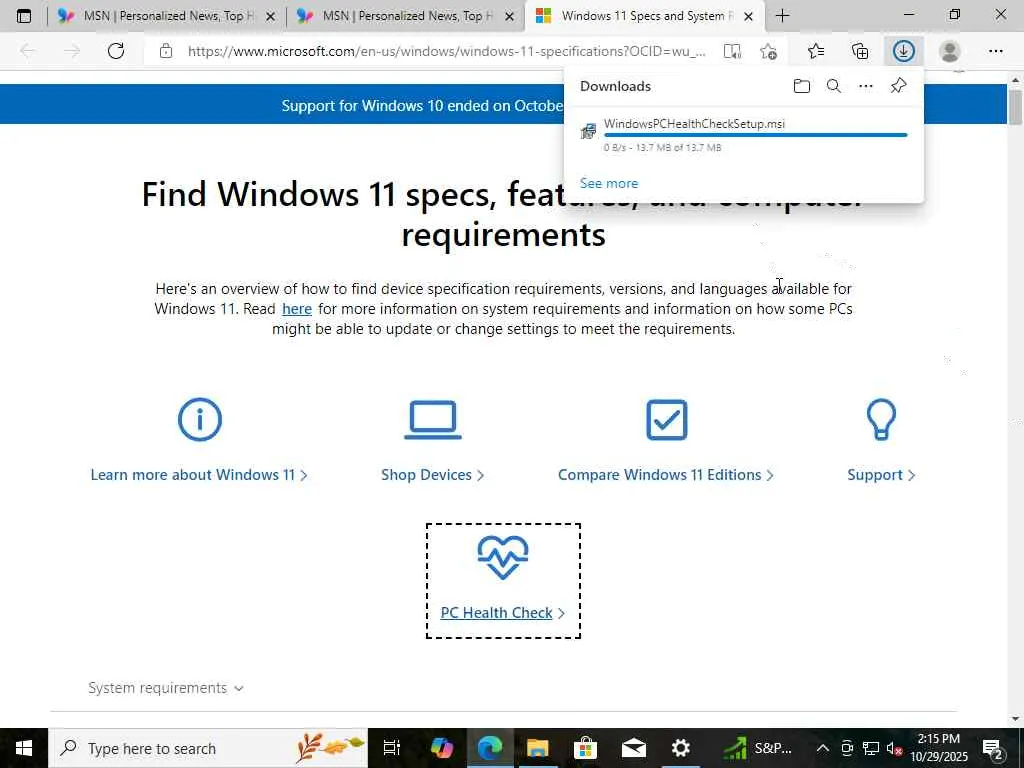Pin the Downloads panel
Viewport: 1024px width, 768px height.
[x=898, y=86]
